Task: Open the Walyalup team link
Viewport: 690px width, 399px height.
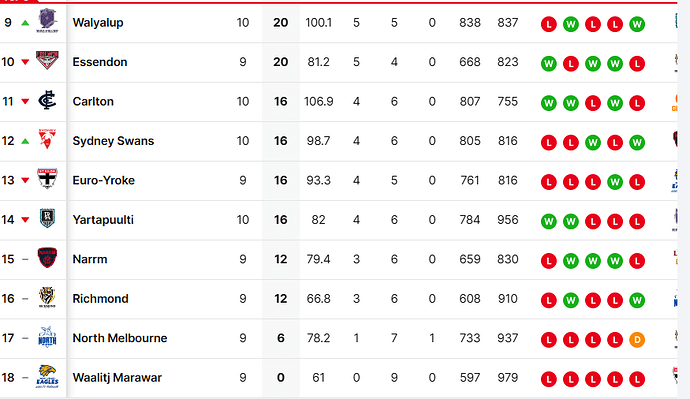Action: point(98,22)
